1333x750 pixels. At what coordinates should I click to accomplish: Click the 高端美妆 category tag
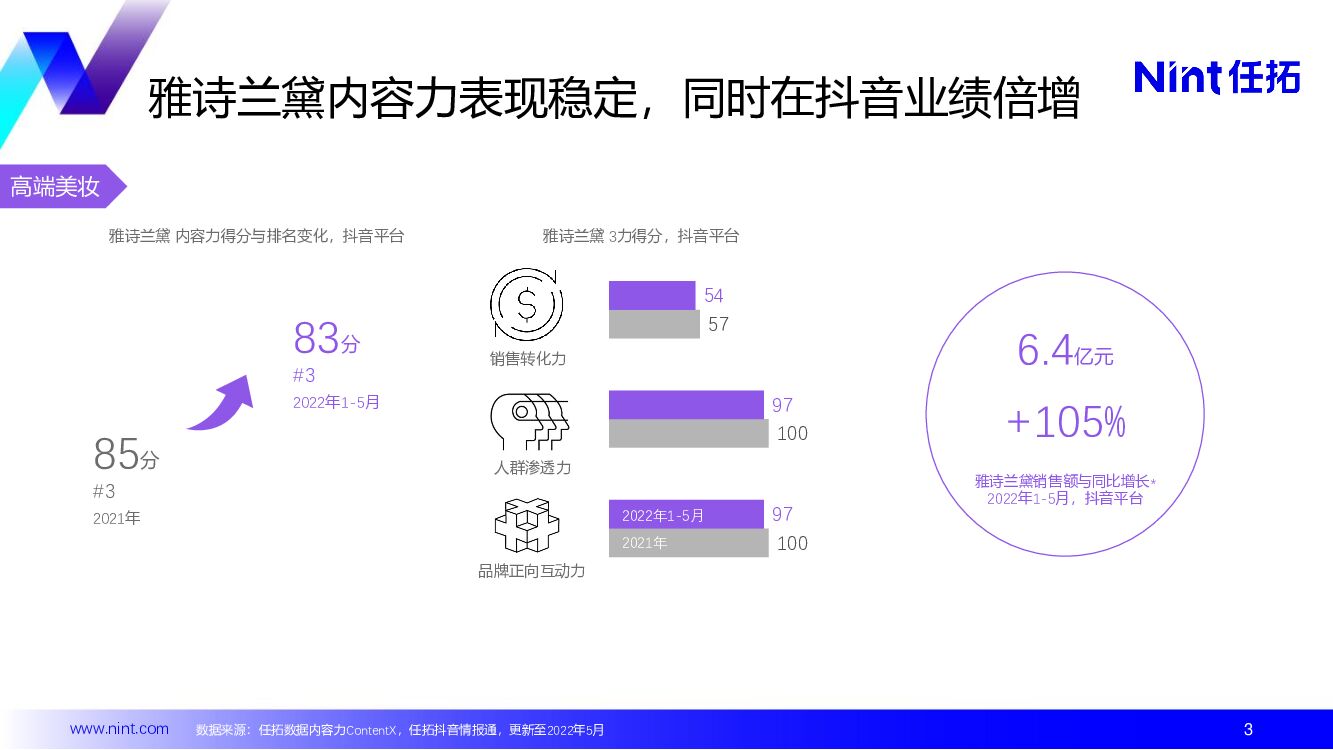tap(62, 187)
